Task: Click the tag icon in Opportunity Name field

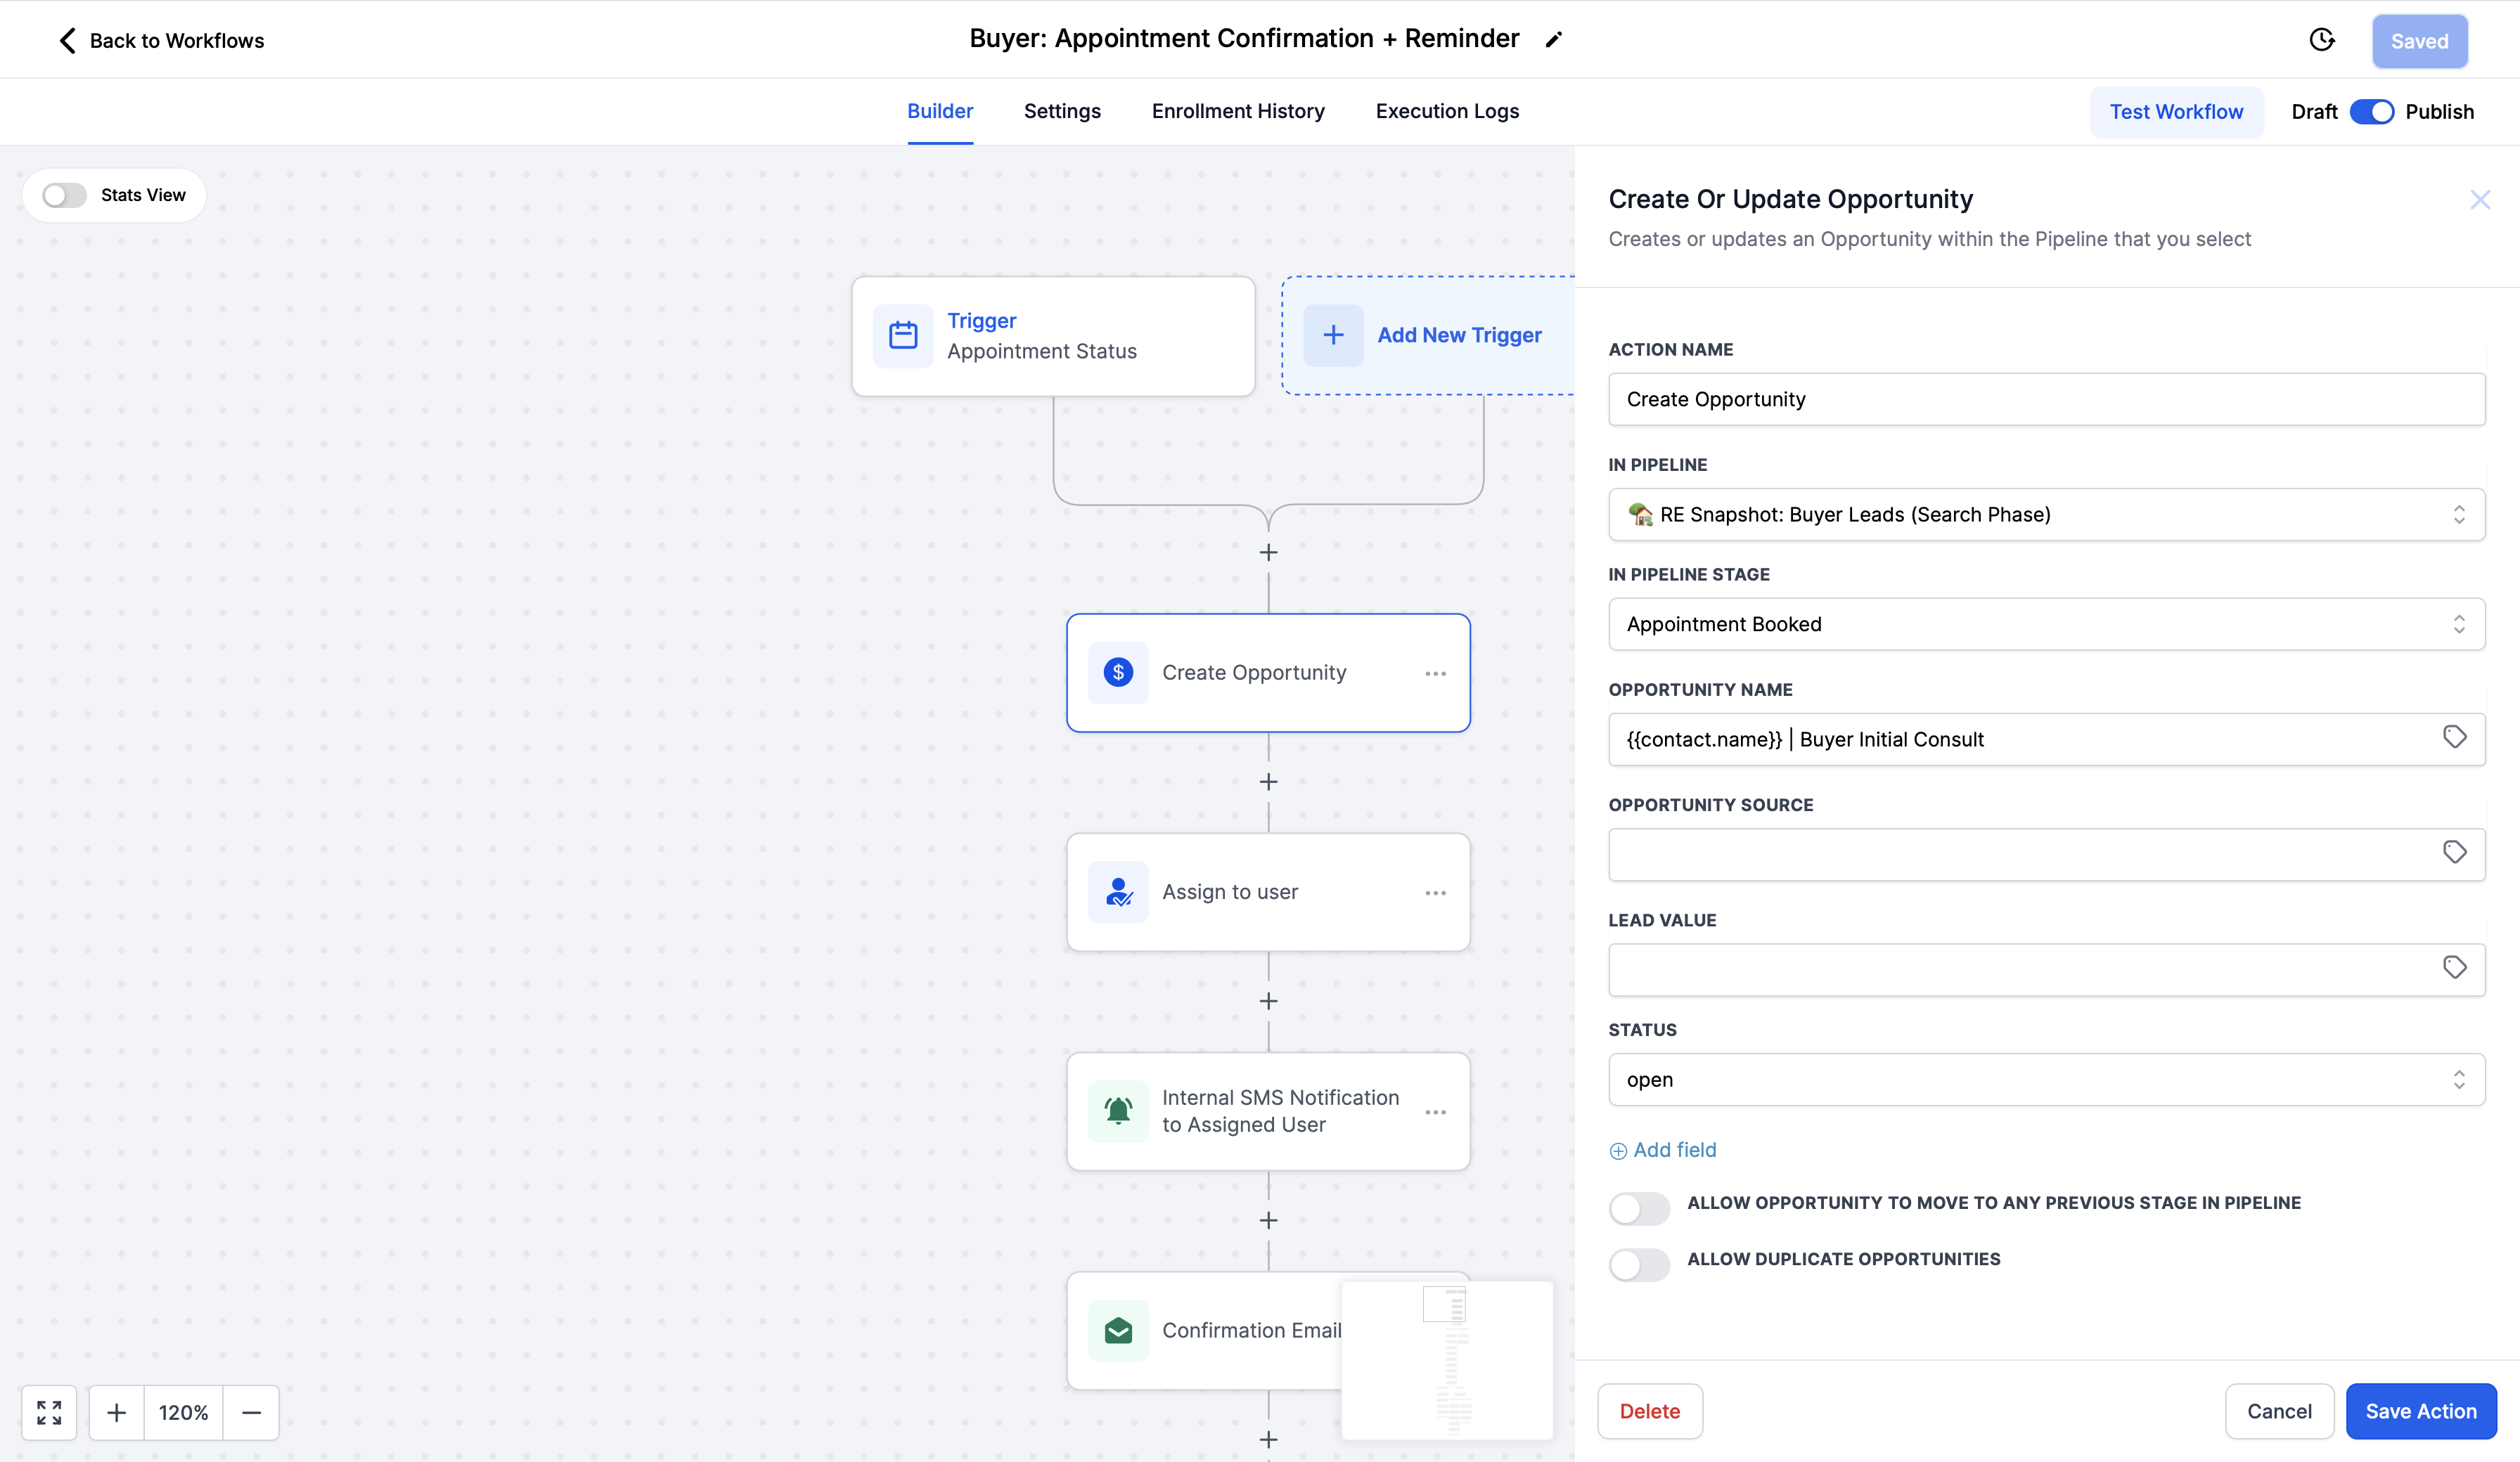Action: [2454, 737]
